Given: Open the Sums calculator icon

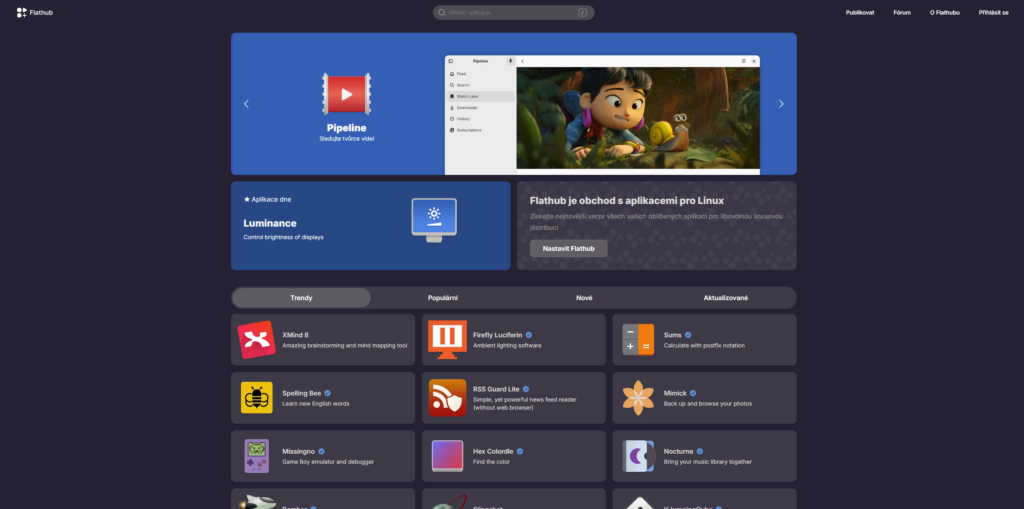Looking at the screenshot, I should pyautogui.click(x=638, y=340).
